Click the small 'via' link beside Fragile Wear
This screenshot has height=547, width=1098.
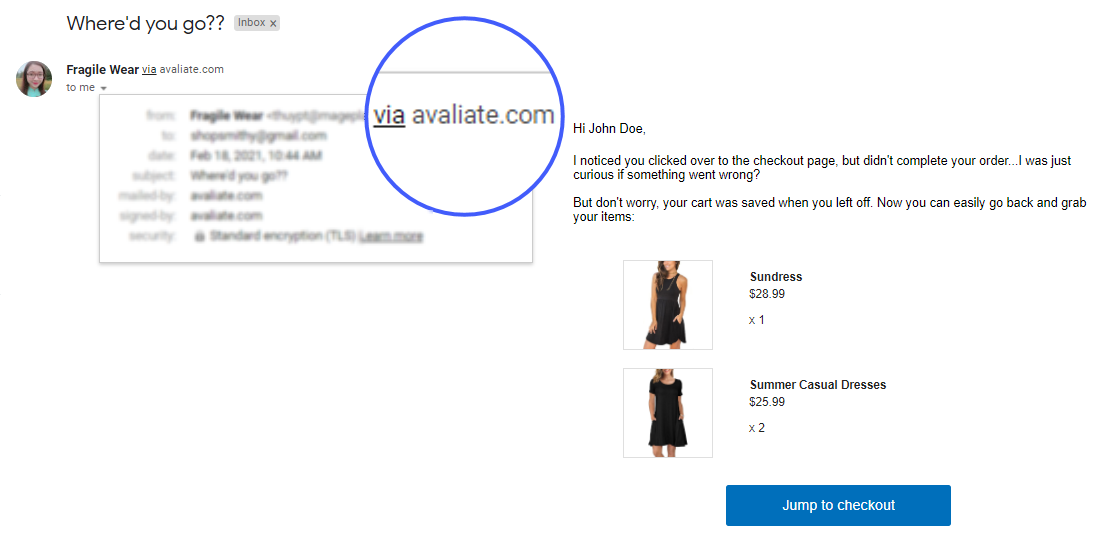pos(149,69)
